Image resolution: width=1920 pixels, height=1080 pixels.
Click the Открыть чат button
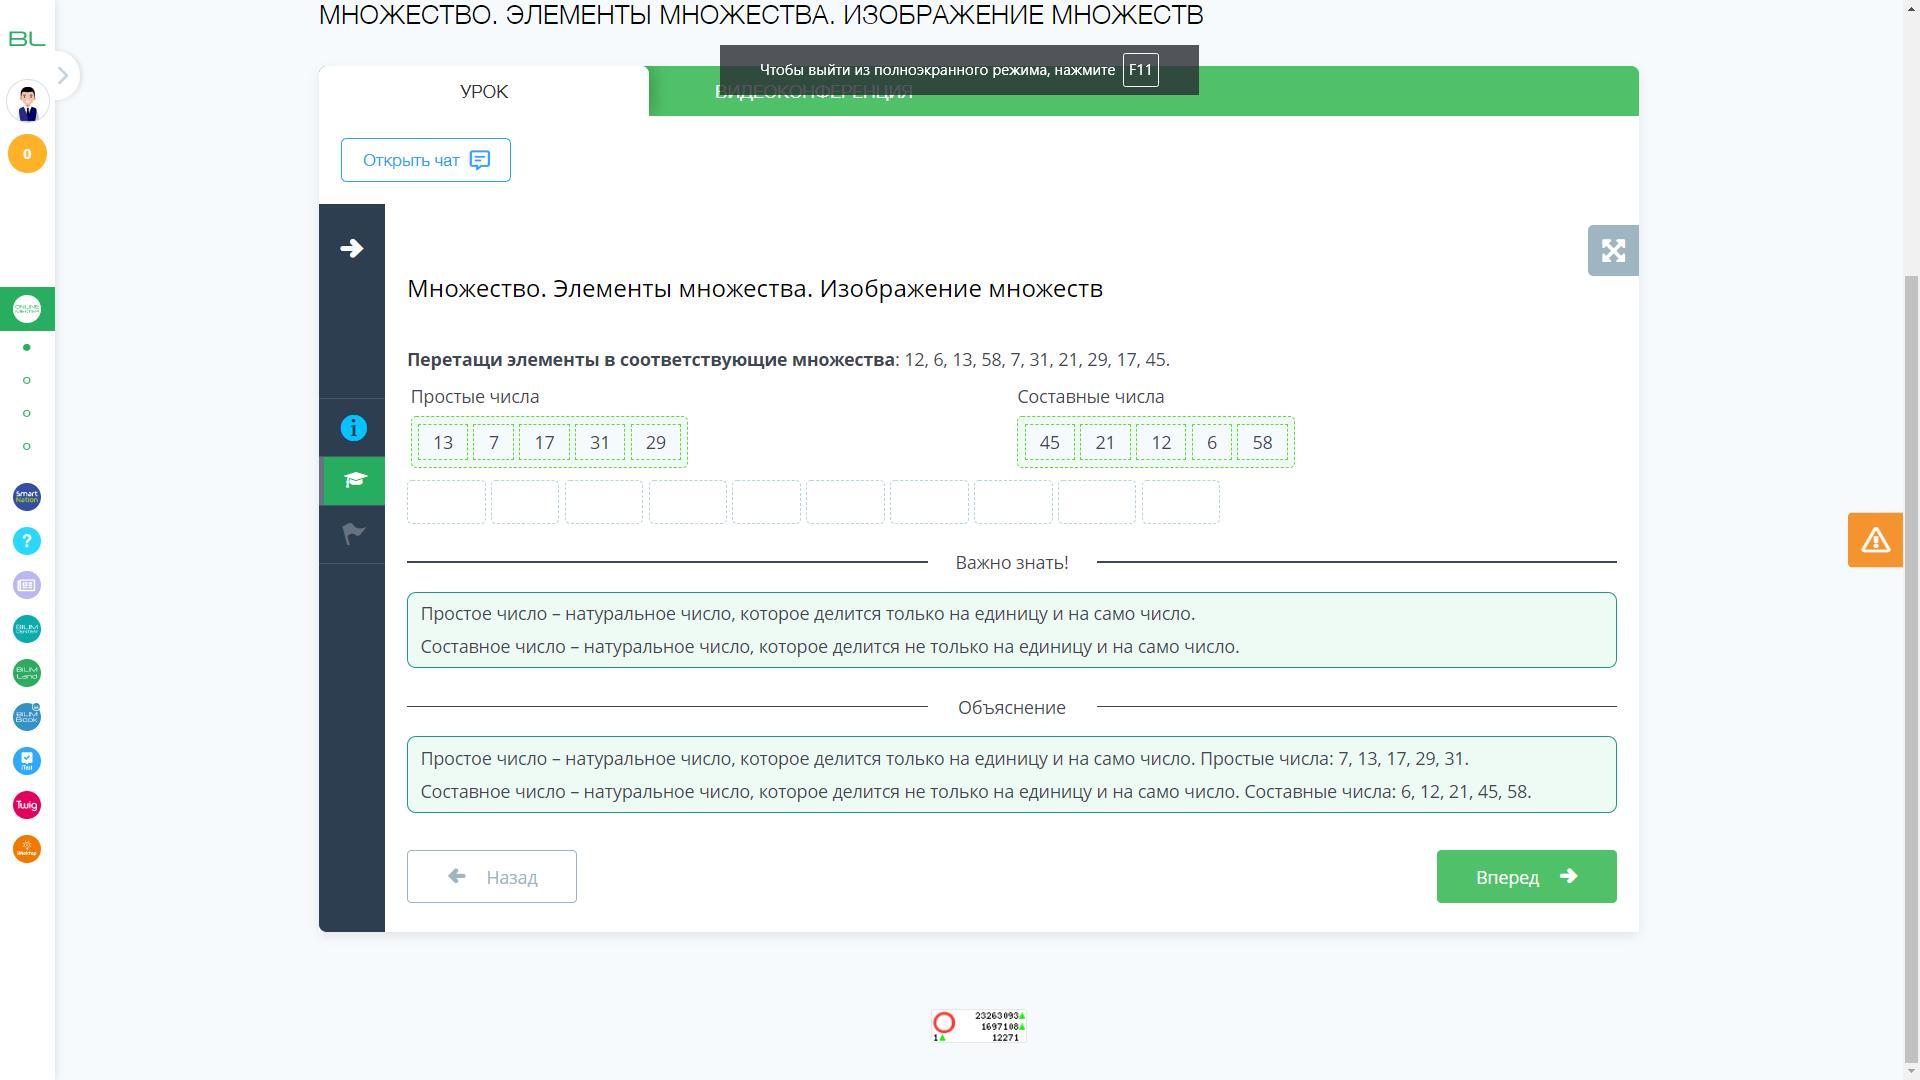[425, 160]
